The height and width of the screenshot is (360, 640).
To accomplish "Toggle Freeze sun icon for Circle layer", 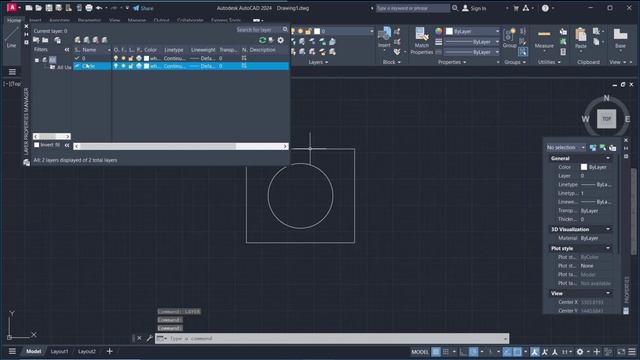I will pos(124,66).
